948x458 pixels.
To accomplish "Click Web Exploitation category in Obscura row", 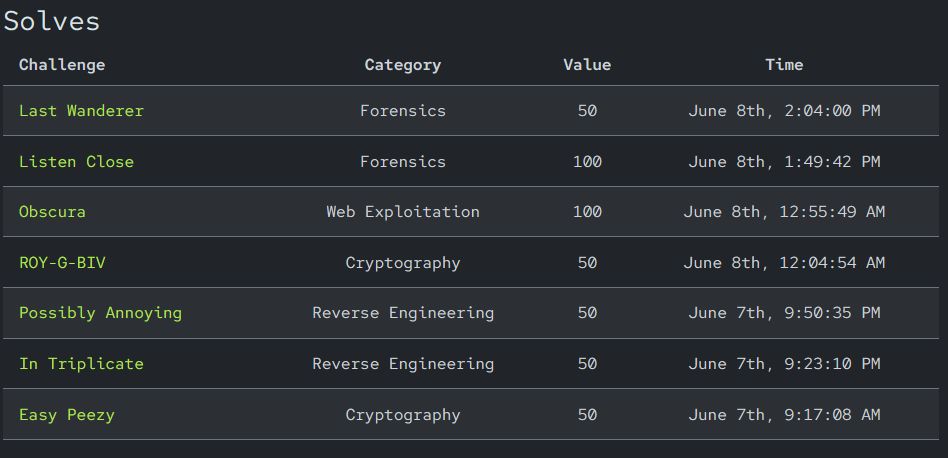I will coord(402,212).
